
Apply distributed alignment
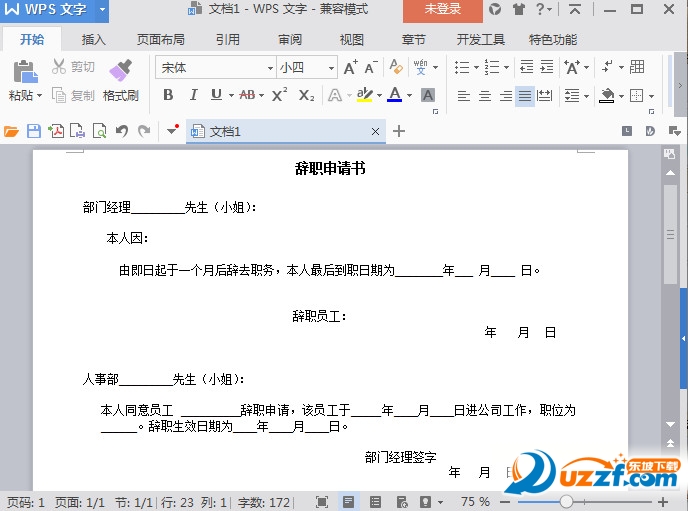click(x=545, y=95)
